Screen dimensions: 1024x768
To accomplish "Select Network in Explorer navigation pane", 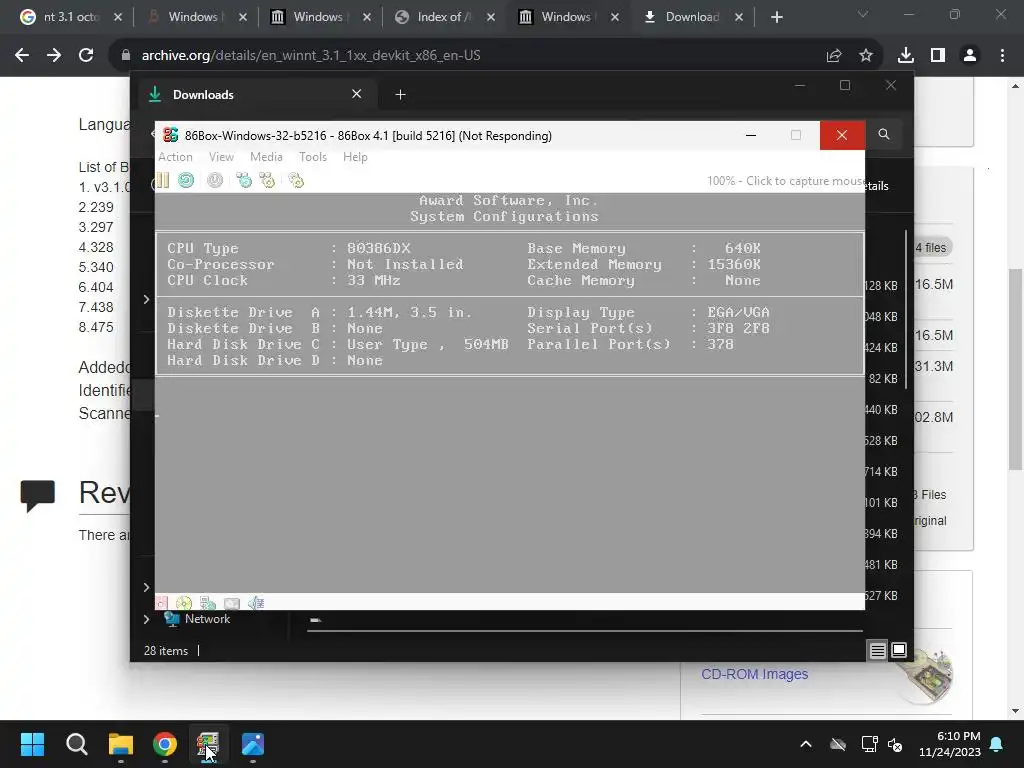I will (207, 619).
